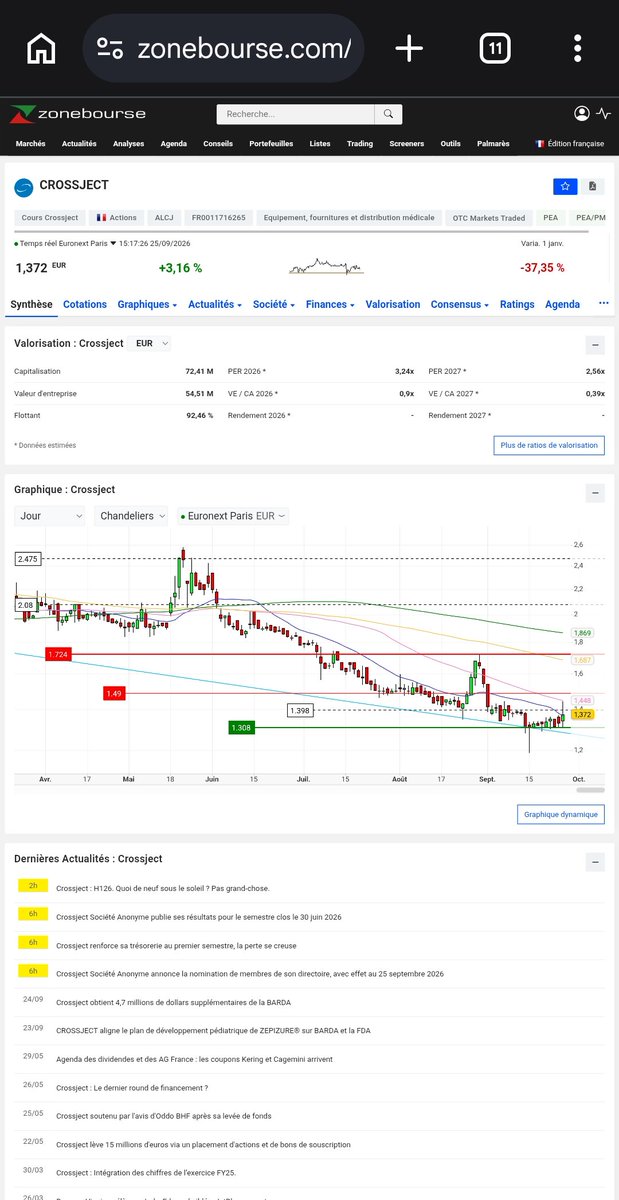Click the document icon next to star
This screenshot has width=619, height=1200.
[593, 186]
